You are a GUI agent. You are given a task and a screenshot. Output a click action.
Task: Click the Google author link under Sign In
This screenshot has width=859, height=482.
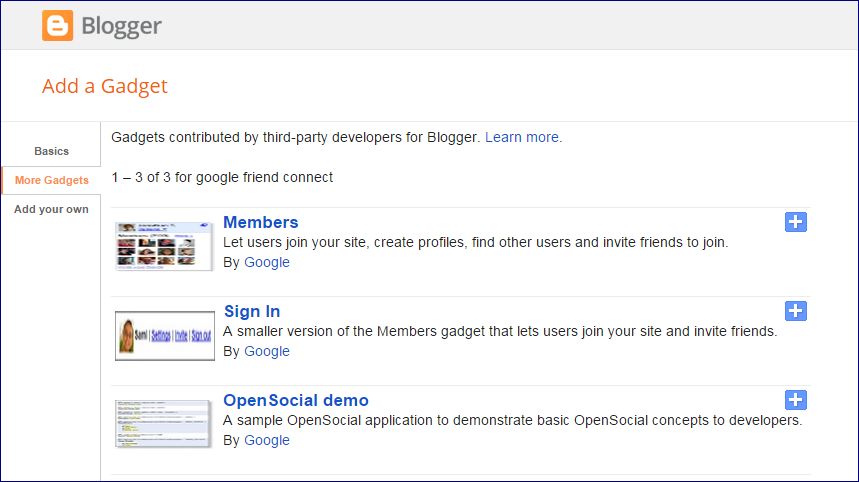tap(267, 351)
